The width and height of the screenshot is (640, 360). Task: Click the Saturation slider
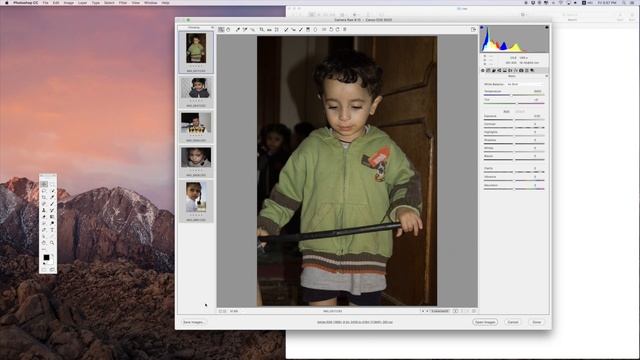[514, 189]
